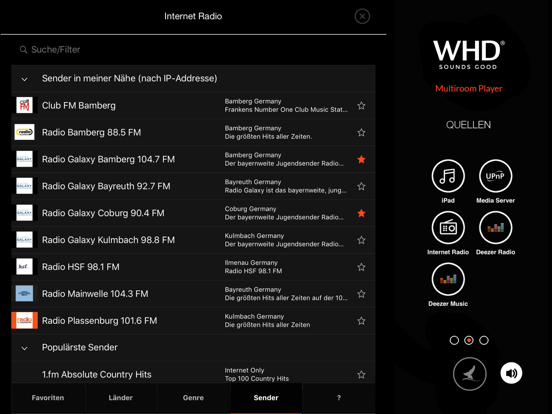Star Radio Galaxy Kulmbach 98.8 FM

(361, 240)
